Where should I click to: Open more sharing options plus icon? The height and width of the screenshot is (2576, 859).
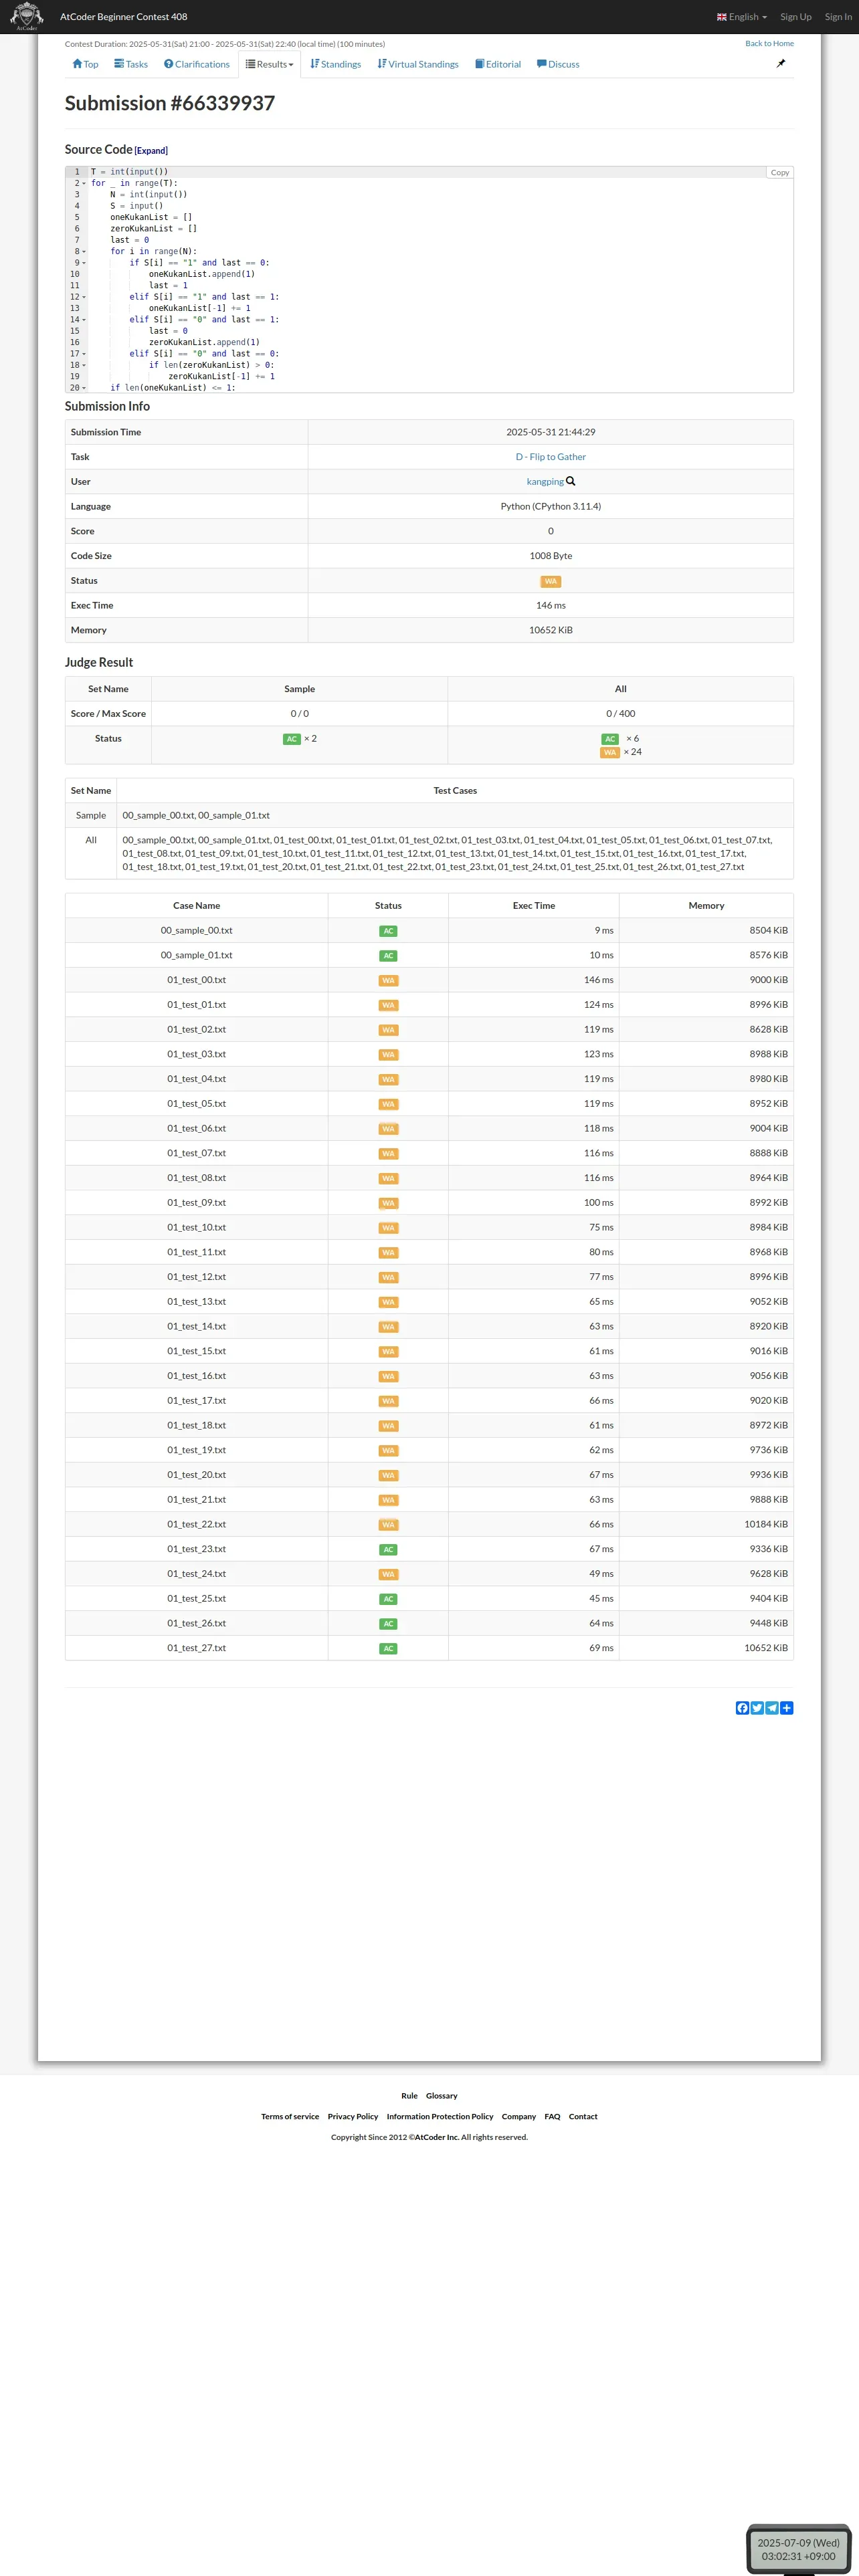pyautogui.click(x=787, y=1708)
